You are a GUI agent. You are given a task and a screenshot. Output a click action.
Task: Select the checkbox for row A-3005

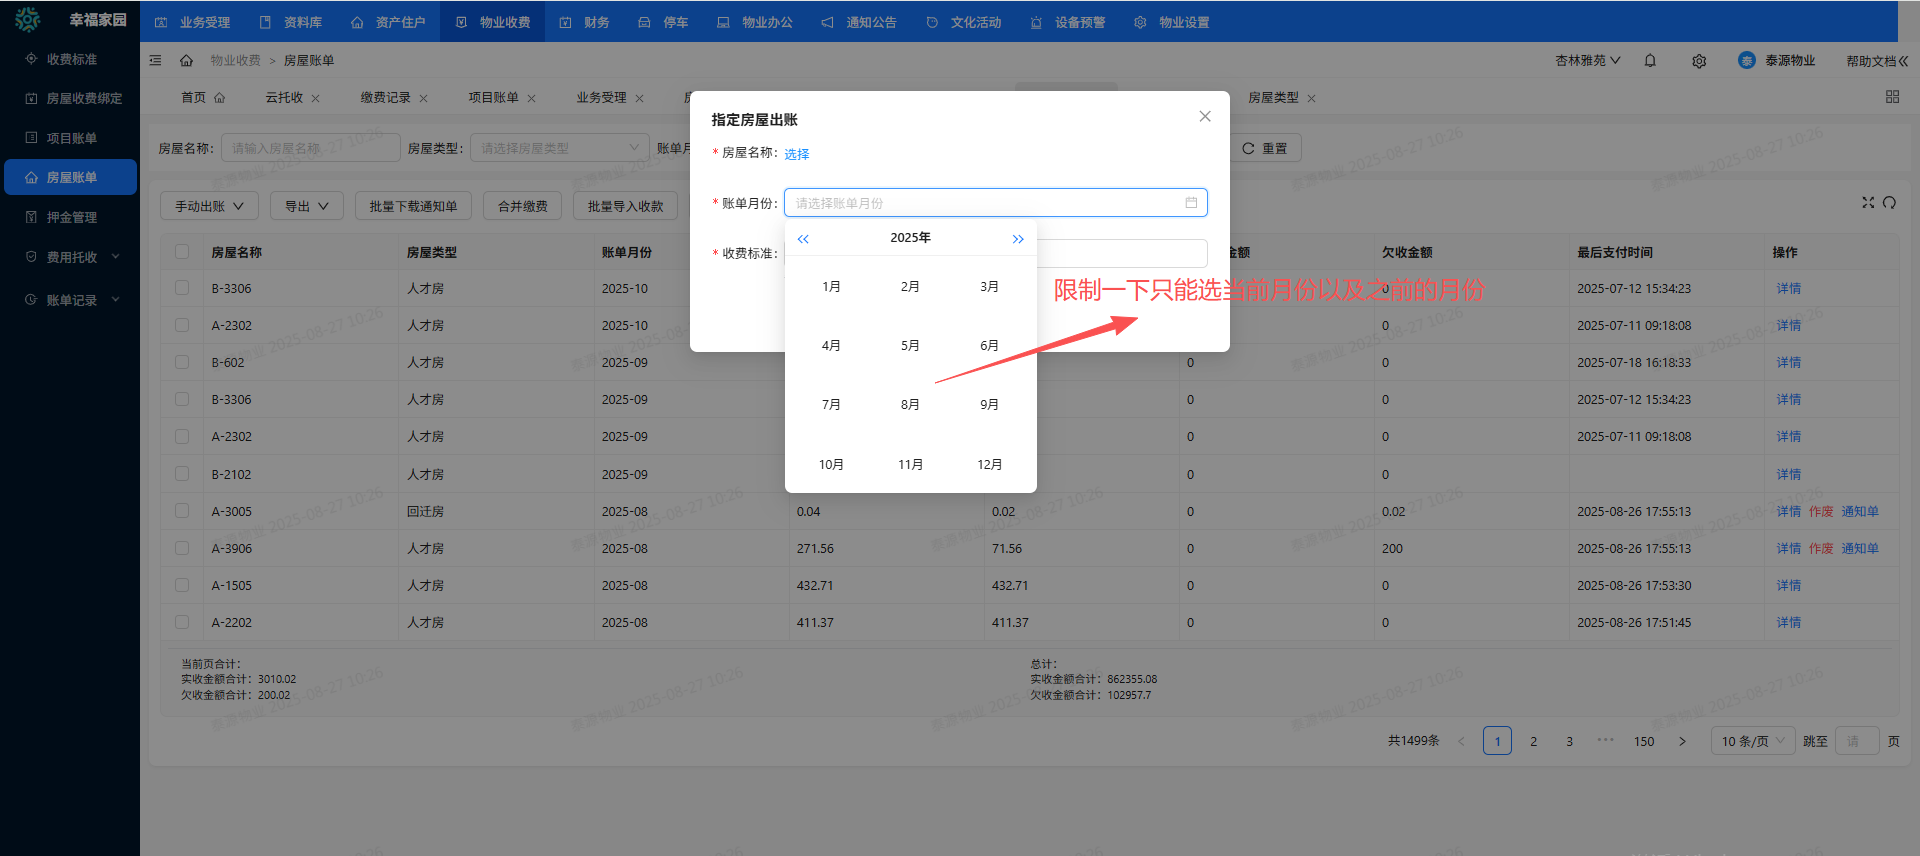[x=182, y=511]
